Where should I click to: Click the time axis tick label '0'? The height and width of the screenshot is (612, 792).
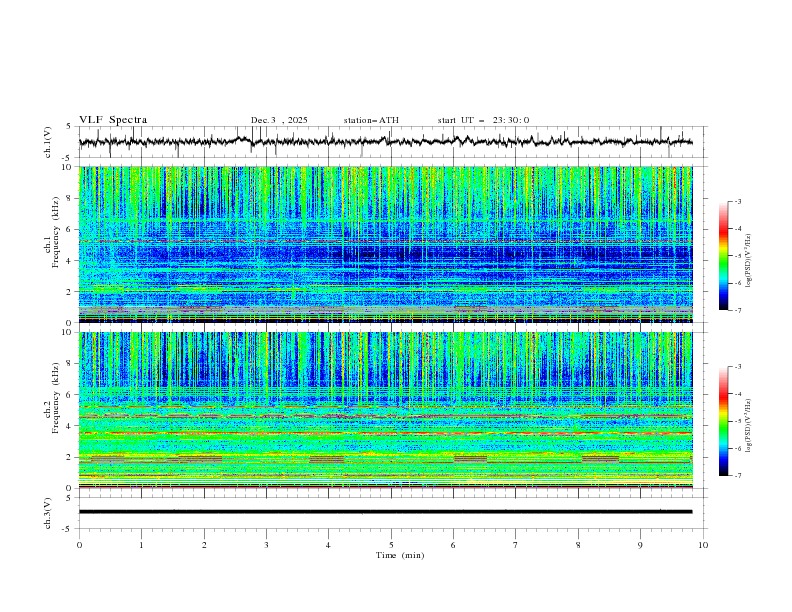coord(79,545)
